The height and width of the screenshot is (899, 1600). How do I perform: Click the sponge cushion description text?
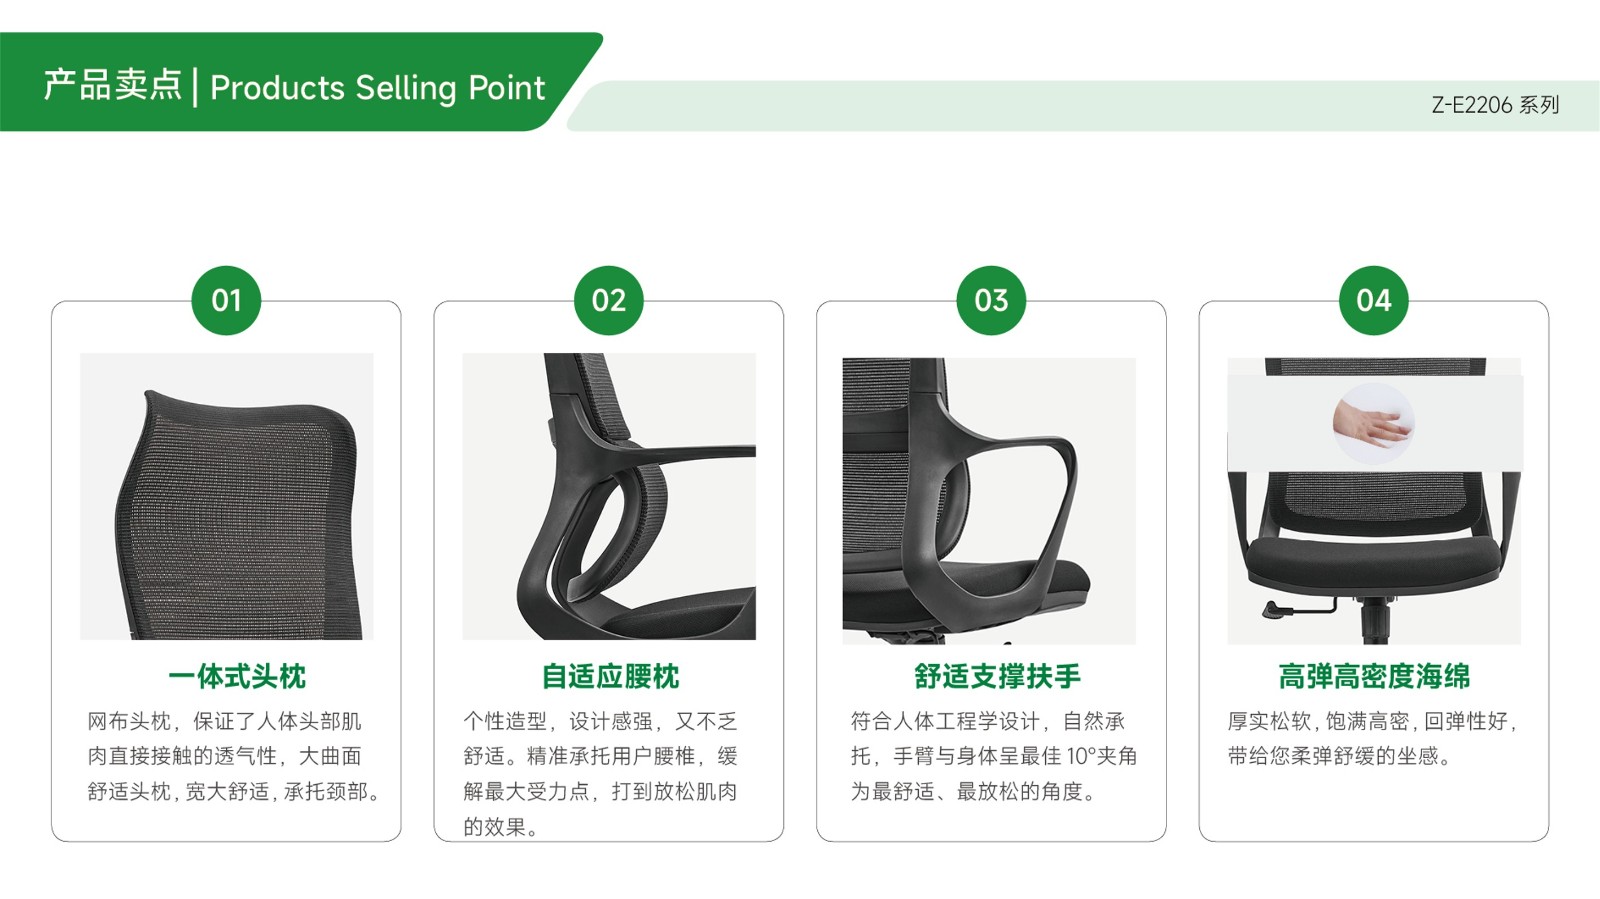pos(1373,738)
